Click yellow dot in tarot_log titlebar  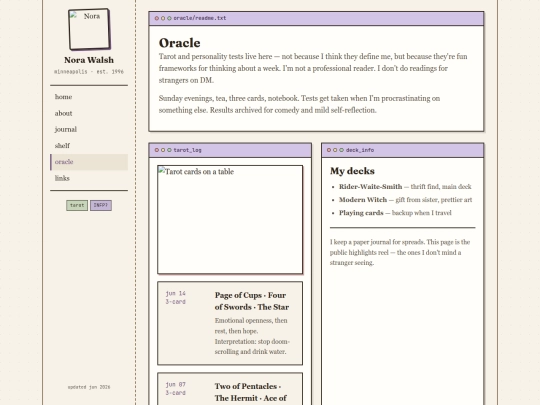click(163, 150)
